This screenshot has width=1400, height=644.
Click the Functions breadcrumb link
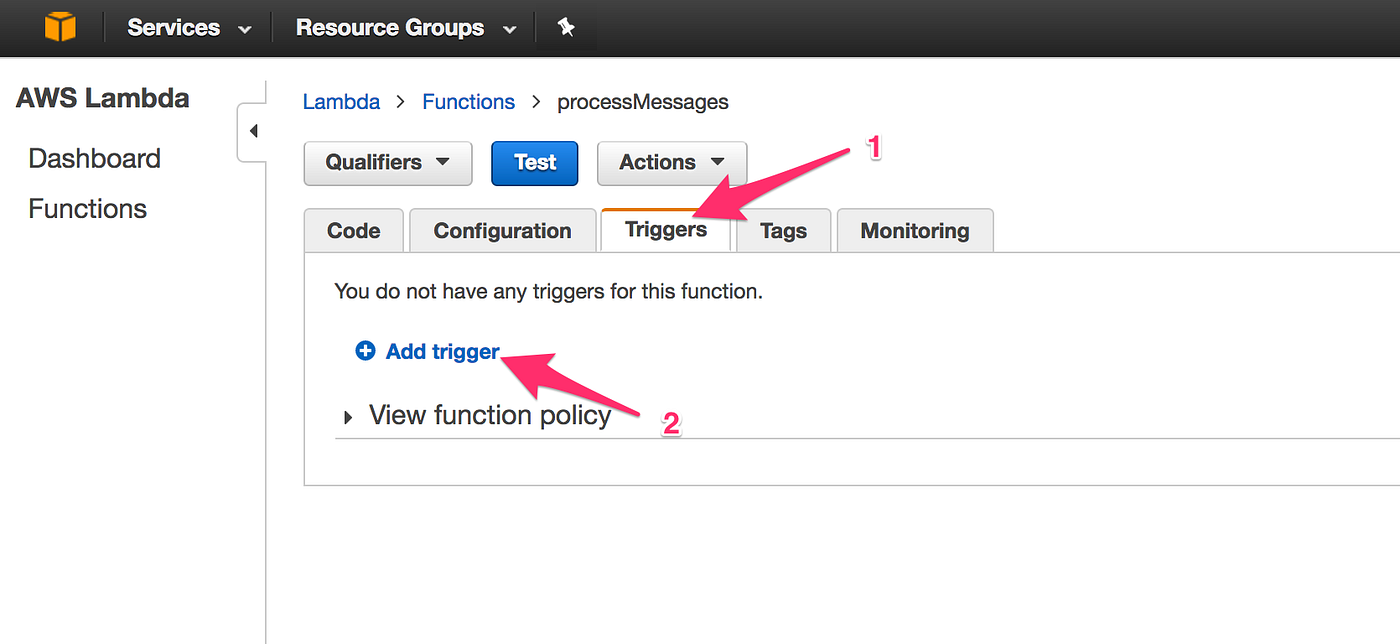click(x=468, y=101)
